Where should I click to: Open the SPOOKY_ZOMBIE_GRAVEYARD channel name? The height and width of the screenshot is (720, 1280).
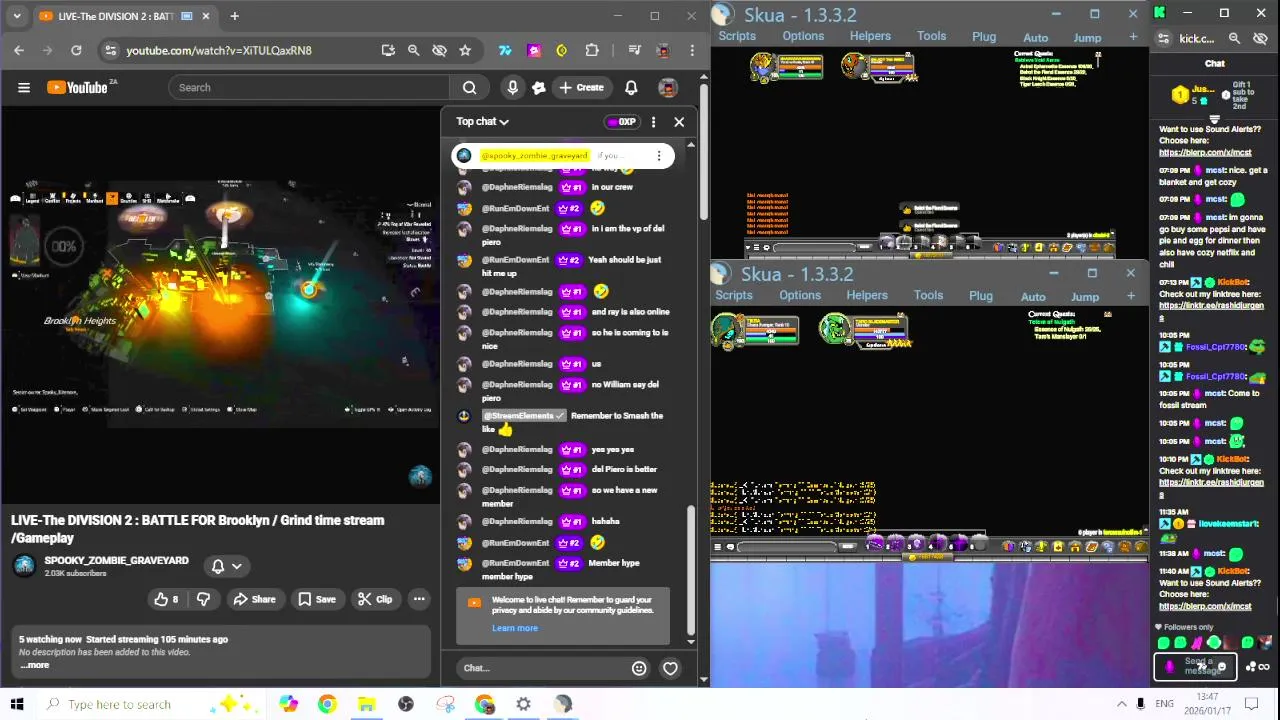116,560
